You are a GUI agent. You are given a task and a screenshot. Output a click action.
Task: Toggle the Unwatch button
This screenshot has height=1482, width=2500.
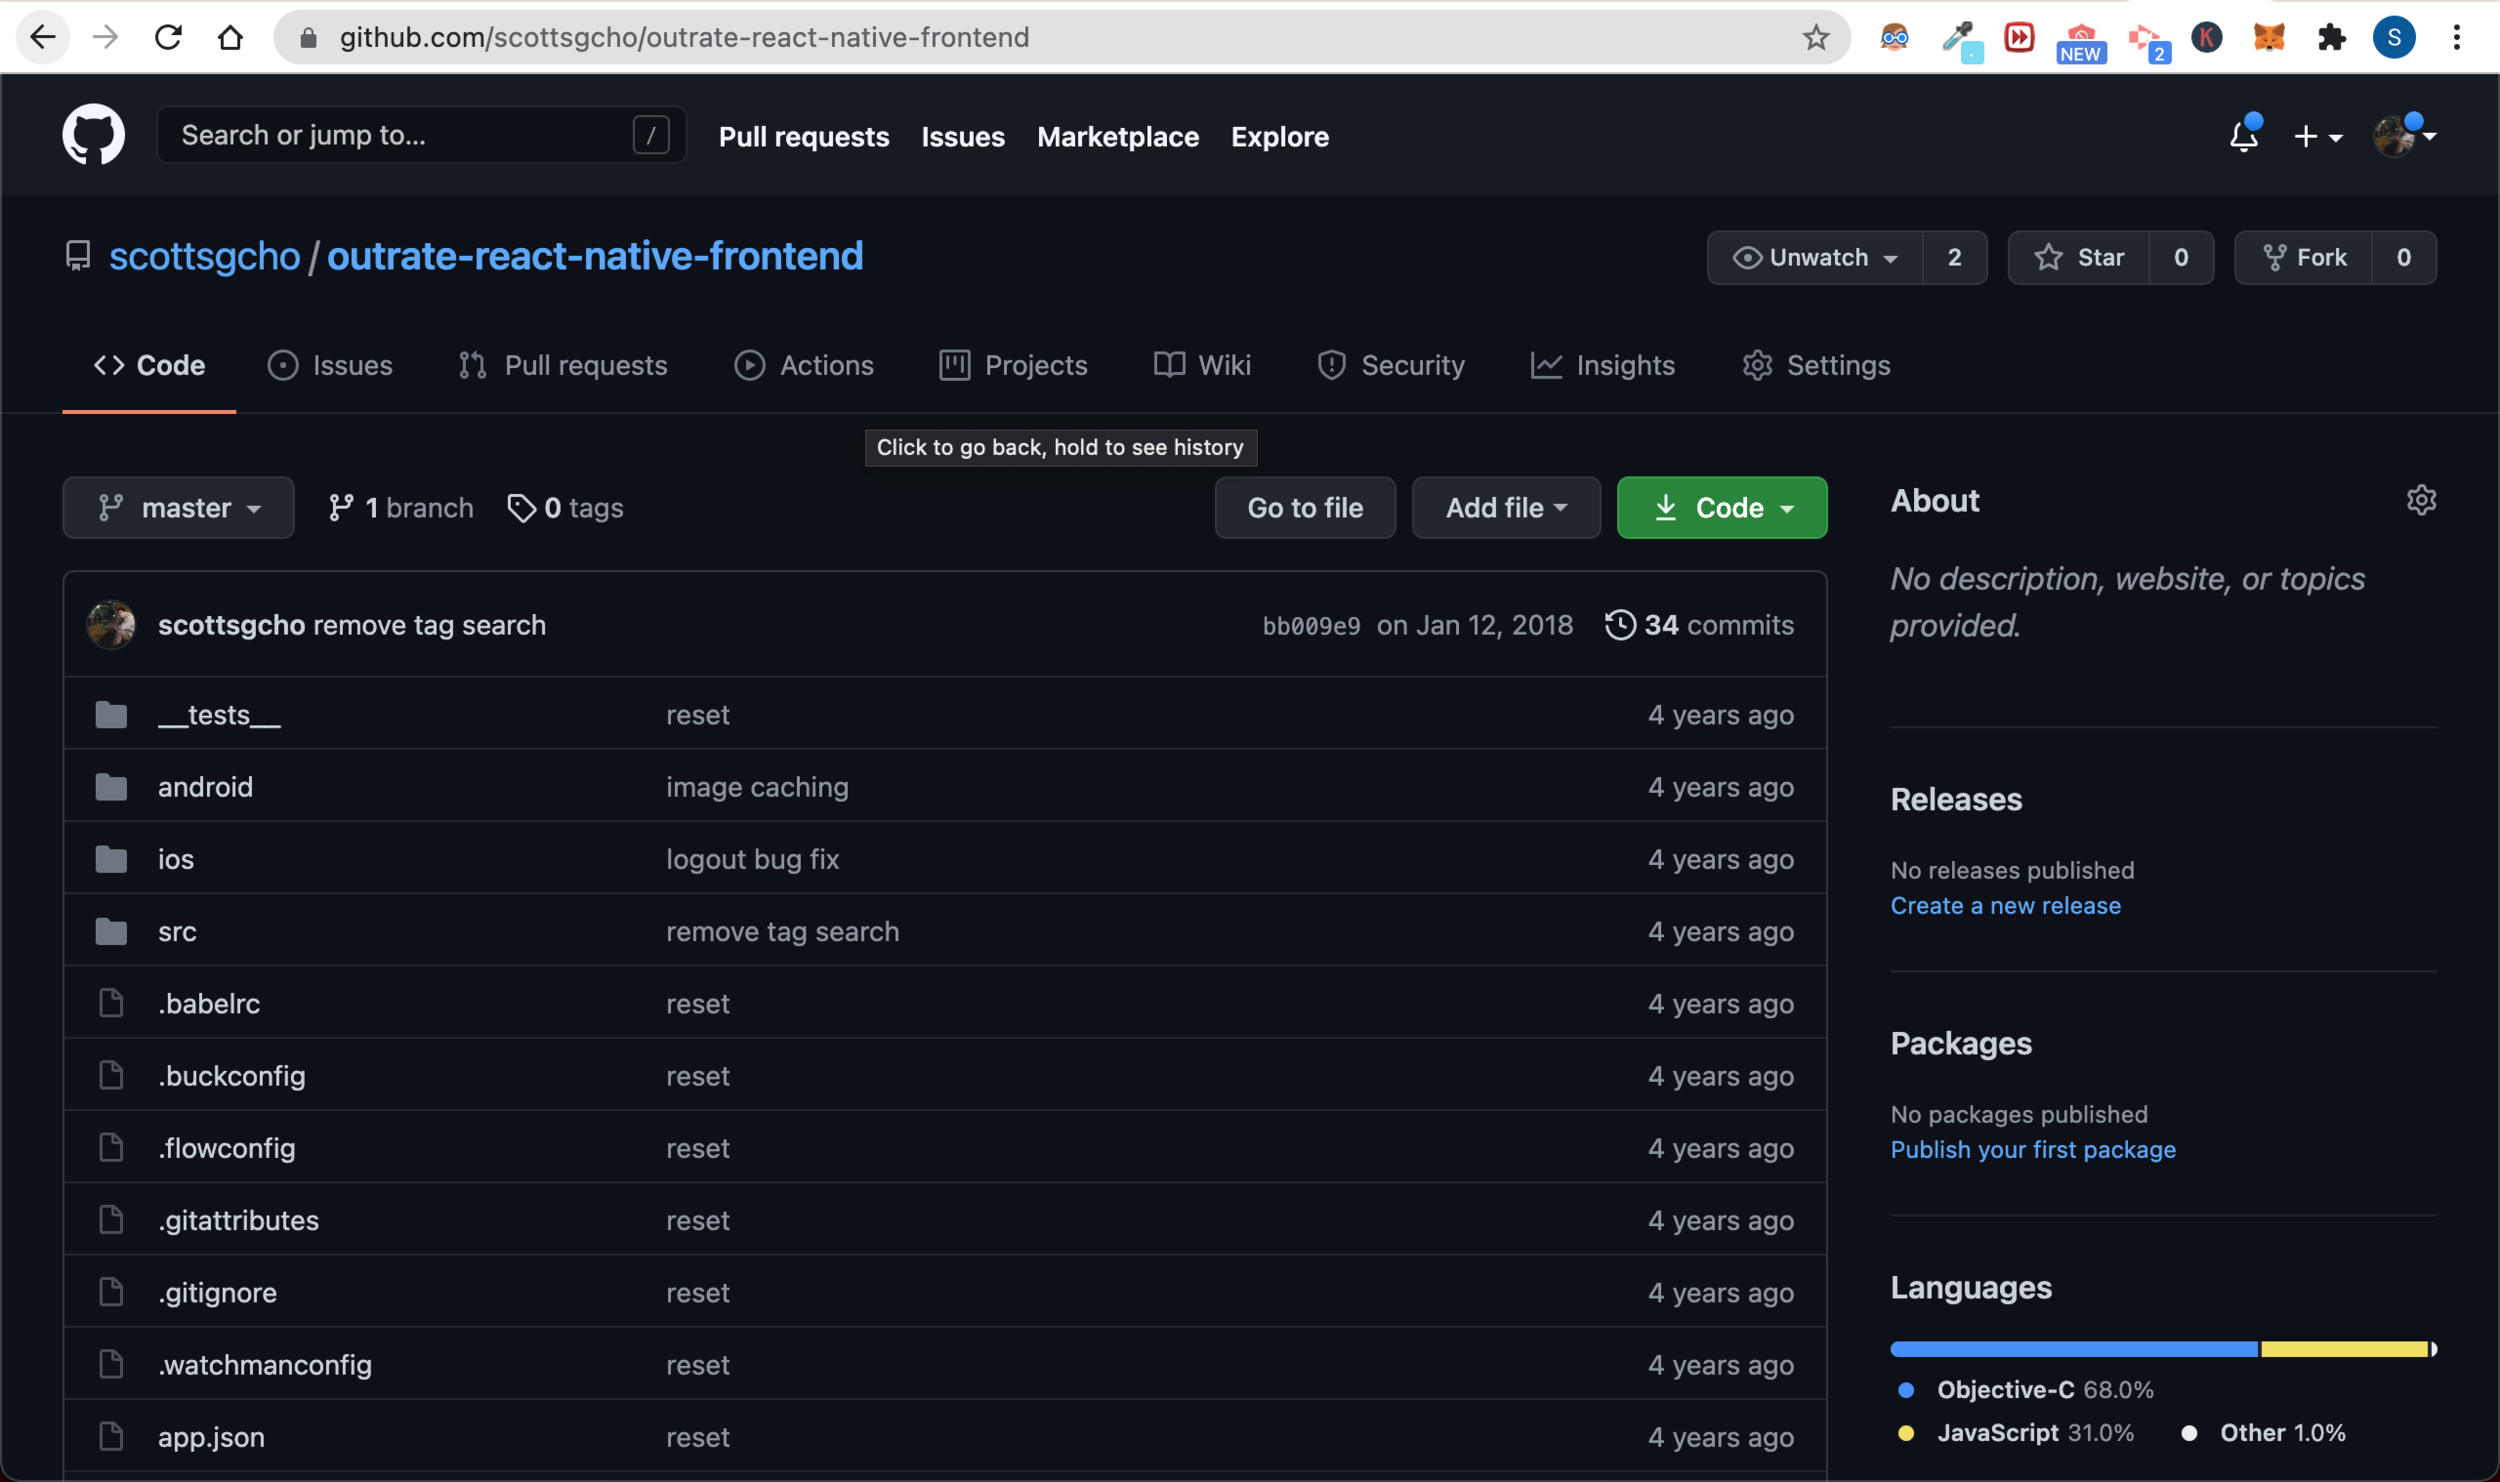click(1815, 258)
